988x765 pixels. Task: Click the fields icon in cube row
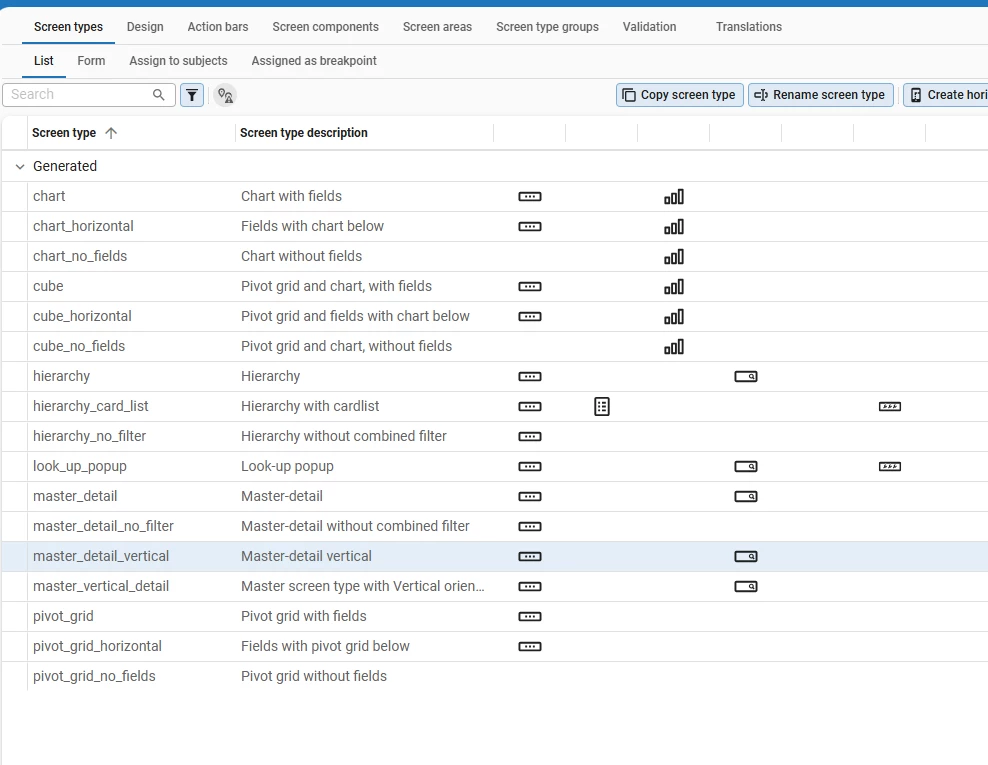tap(530, 287)
